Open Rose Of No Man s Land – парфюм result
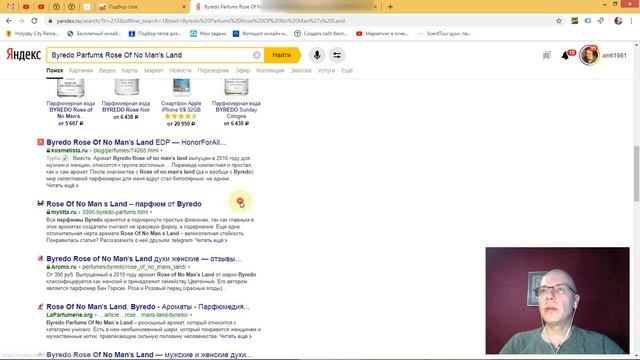 pyautogui.click(x=124, y=204)
